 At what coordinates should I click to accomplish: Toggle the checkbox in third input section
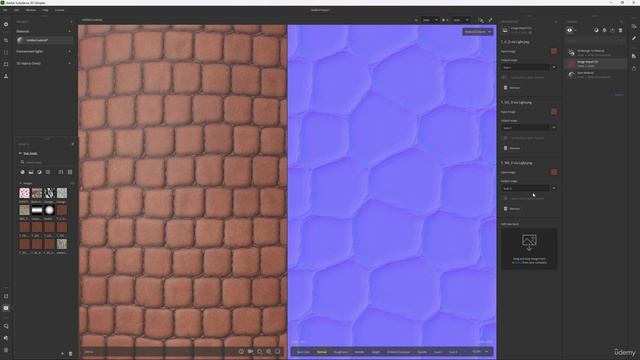coord(505,198)
